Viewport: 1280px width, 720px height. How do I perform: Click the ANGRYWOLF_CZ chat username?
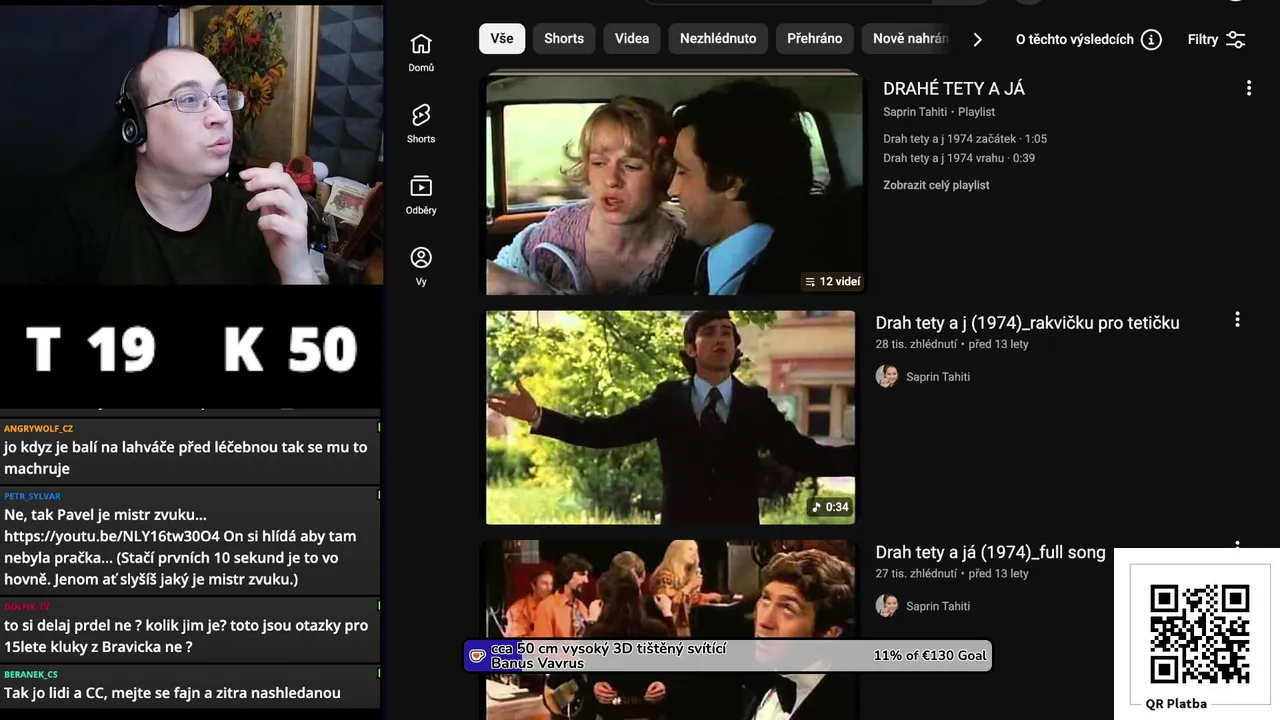click(38, 428)
